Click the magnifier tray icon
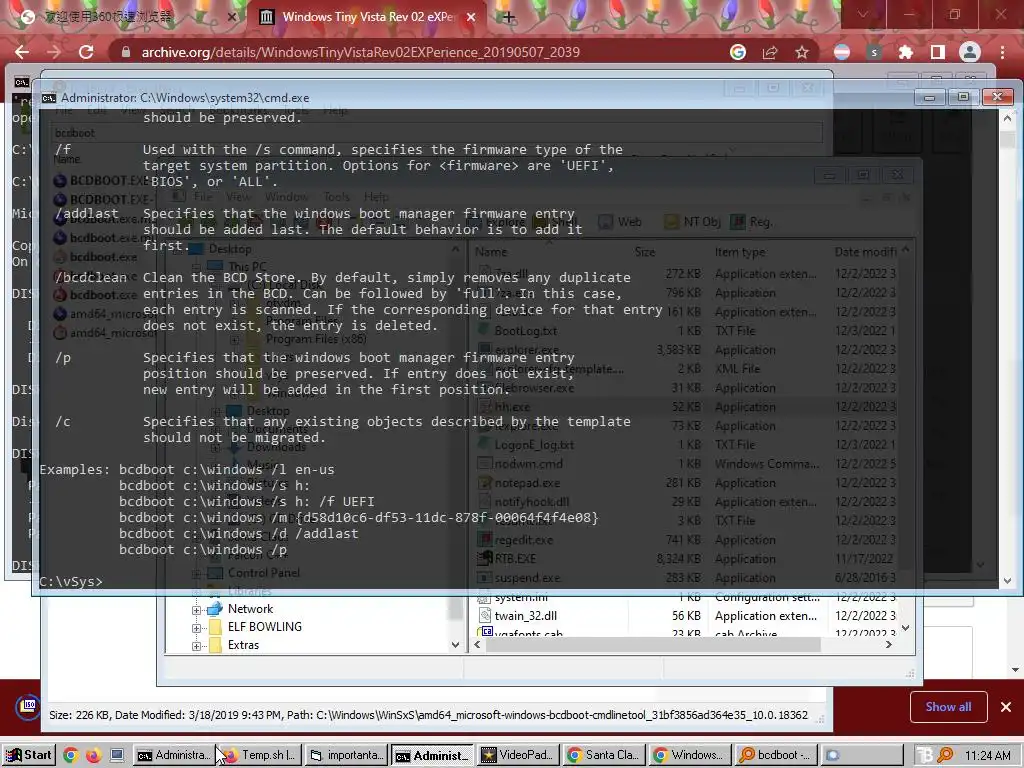This screenshot has width=1024, height=768. (x=945, y=756)
